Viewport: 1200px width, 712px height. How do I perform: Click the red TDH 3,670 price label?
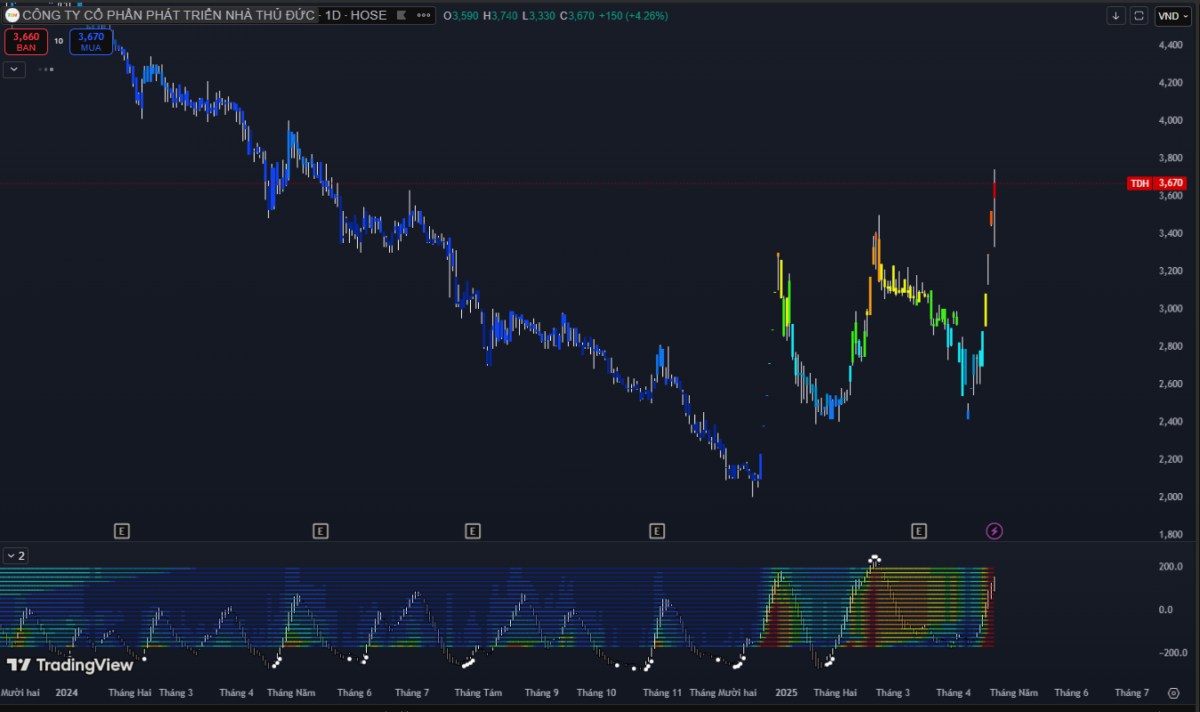point(1156,183)
